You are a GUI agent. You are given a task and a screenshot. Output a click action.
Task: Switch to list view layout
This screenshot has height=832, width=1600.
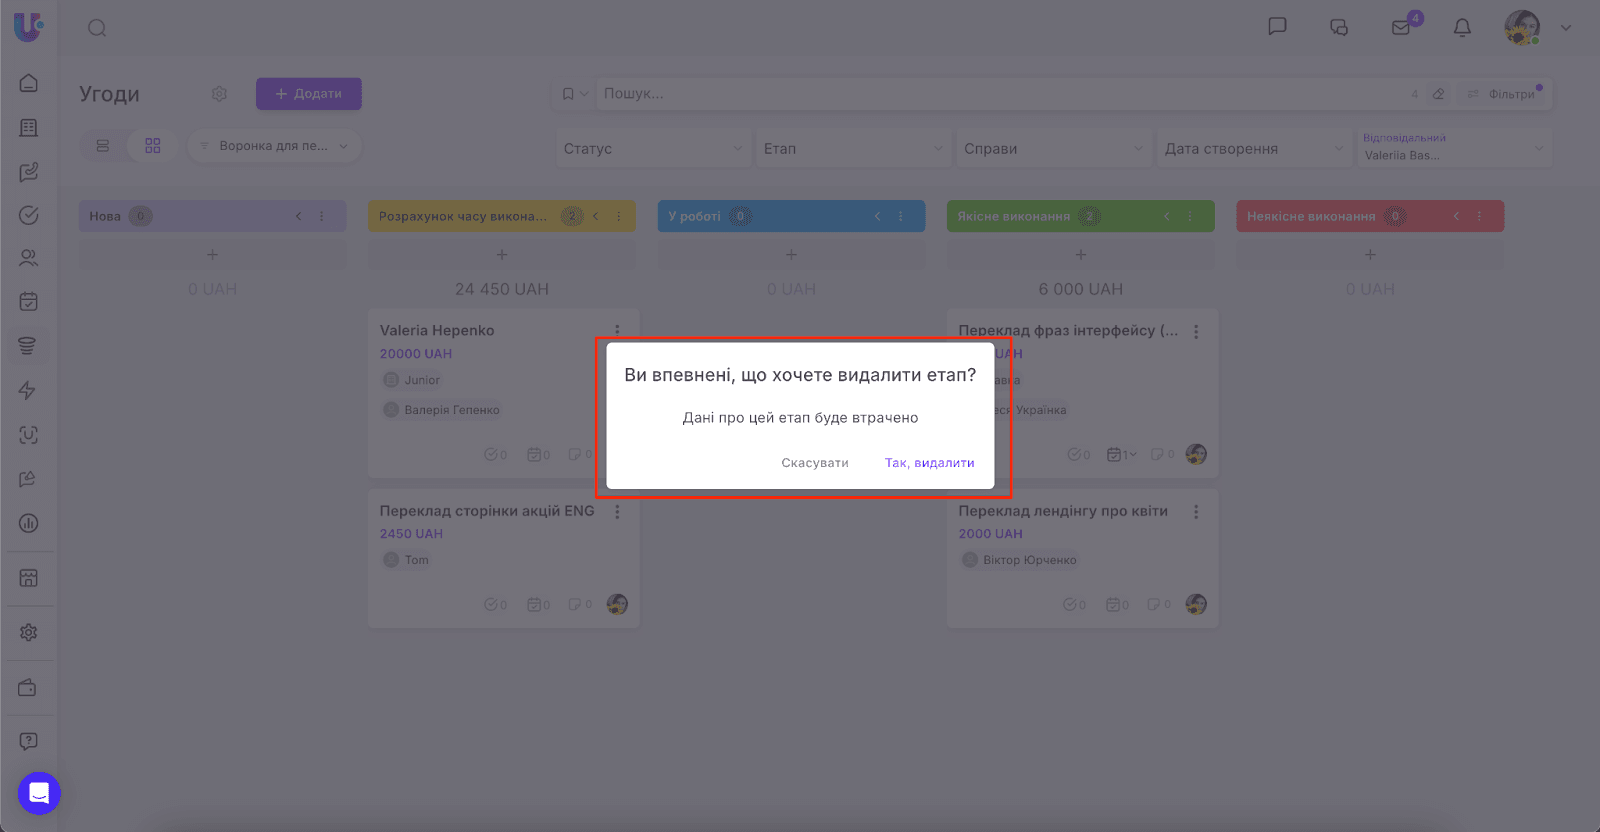(x=103, y=146)
